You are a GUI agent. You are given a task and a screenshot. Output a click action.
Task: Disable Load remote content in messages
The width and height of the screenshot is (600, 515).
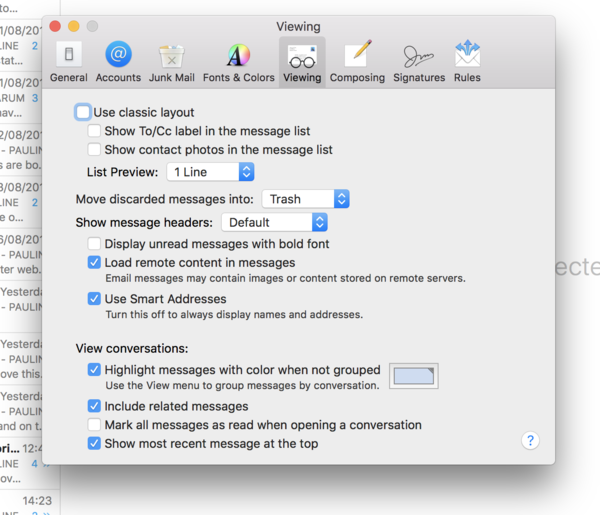[95, 262]
